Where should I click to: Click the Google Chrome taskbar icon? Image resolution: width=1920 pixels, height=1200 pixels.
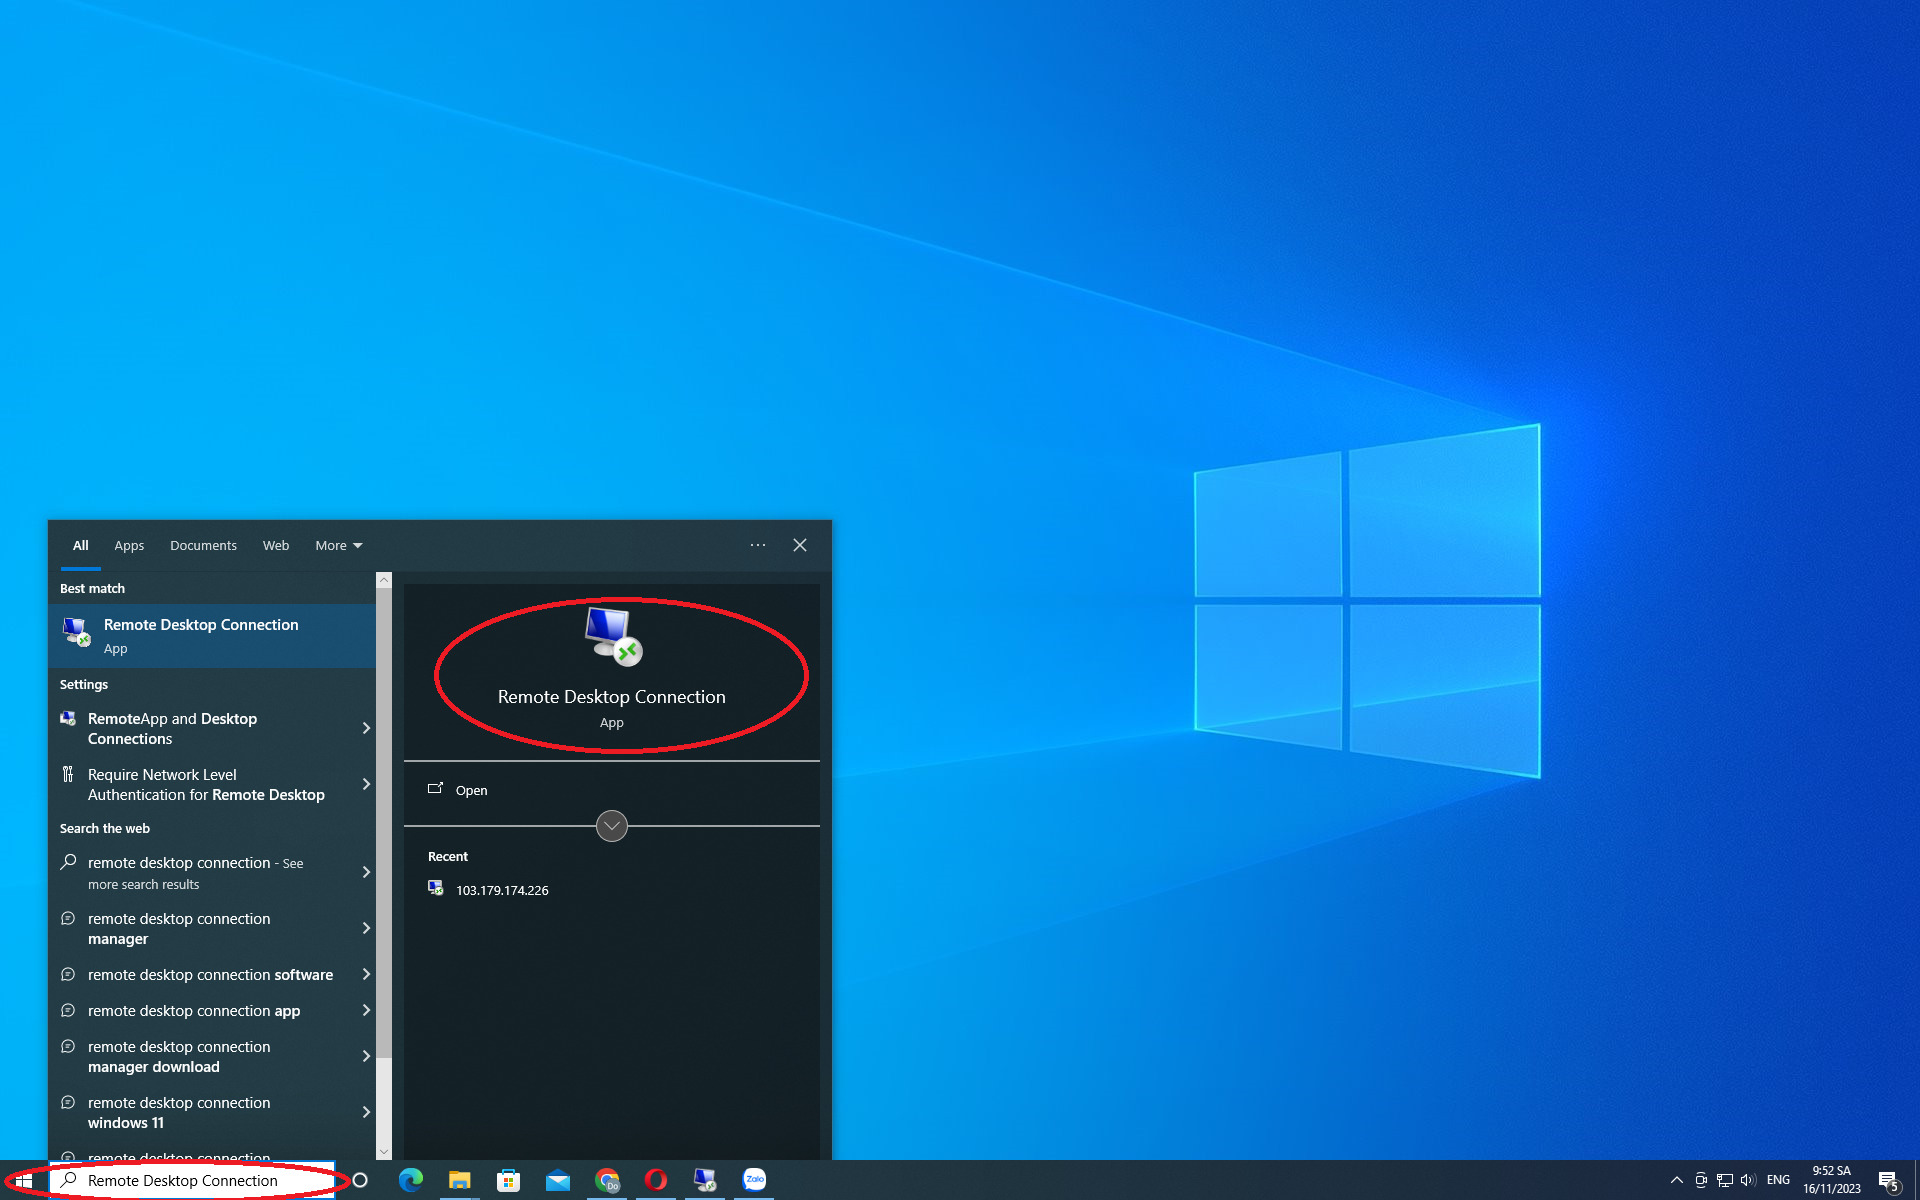[606, 1180]
